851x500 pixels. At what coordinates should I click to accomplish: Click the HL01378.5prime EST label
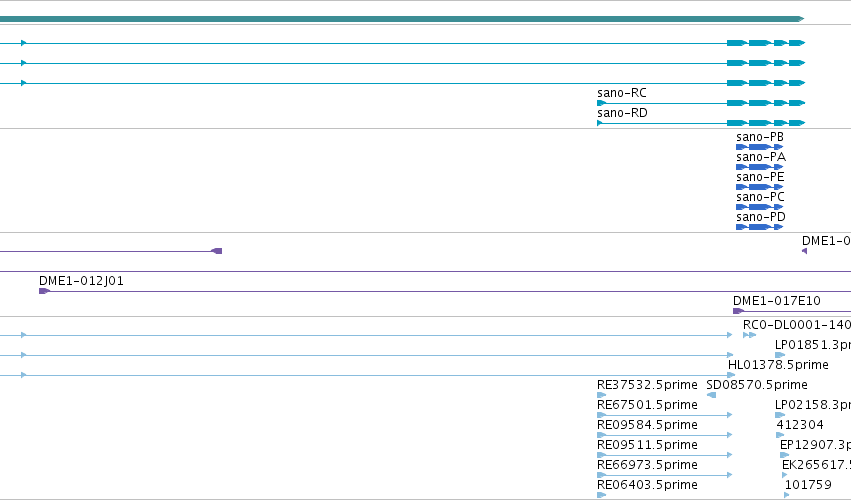(x=778, y=365)
